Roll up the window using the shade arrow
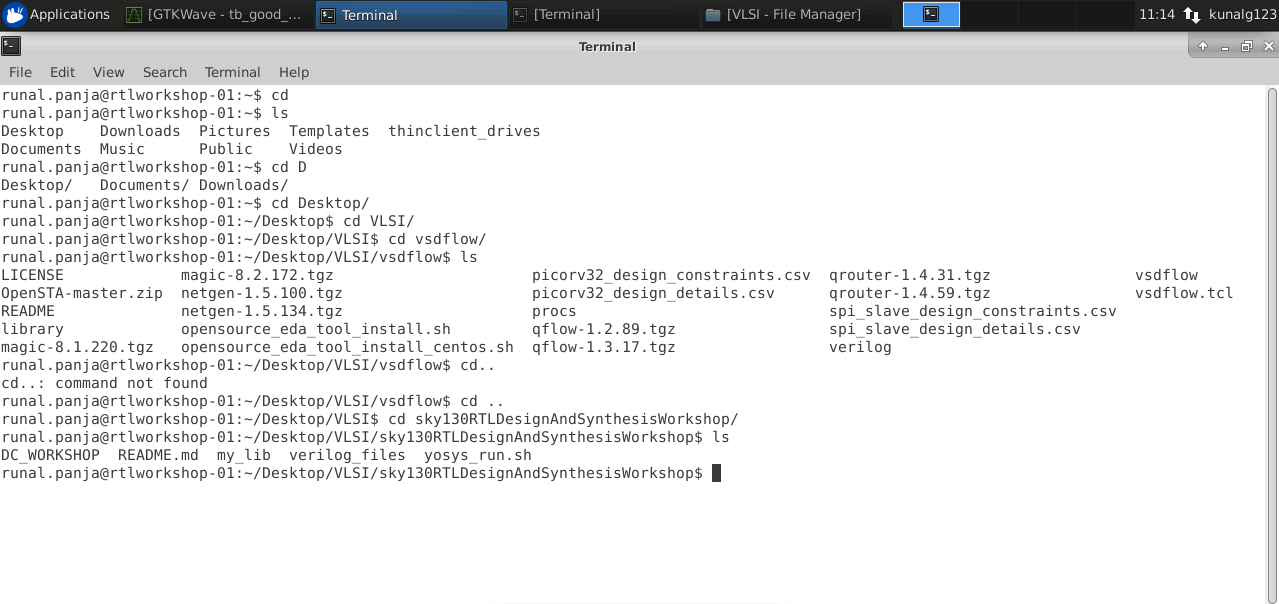This screenshot has height=604, width=1279. pos(1203,46)
